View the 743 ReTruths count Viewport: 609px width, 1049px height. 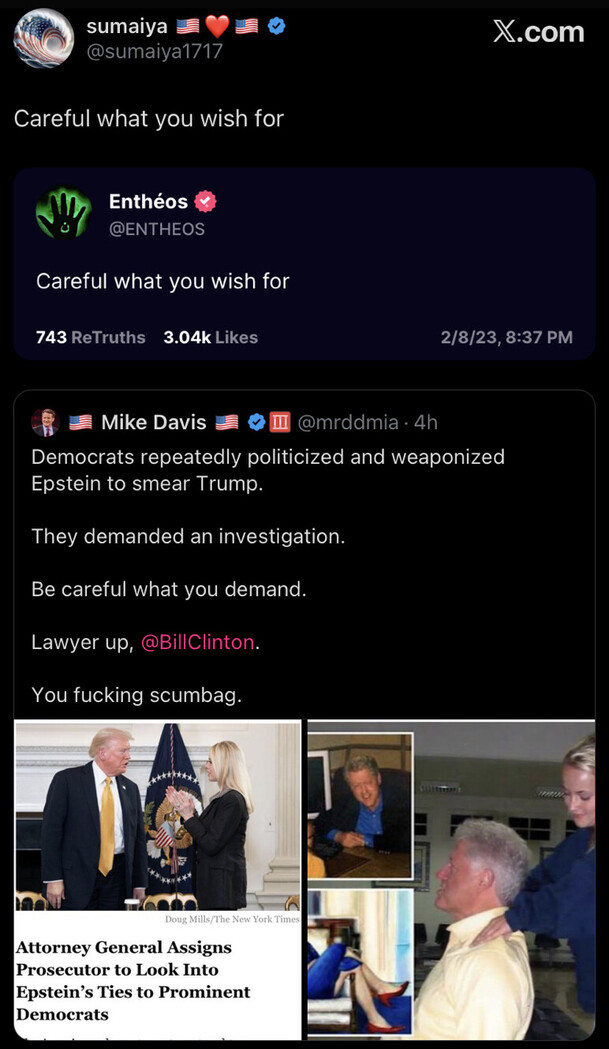pyautogui.click(x=90, y=337)
